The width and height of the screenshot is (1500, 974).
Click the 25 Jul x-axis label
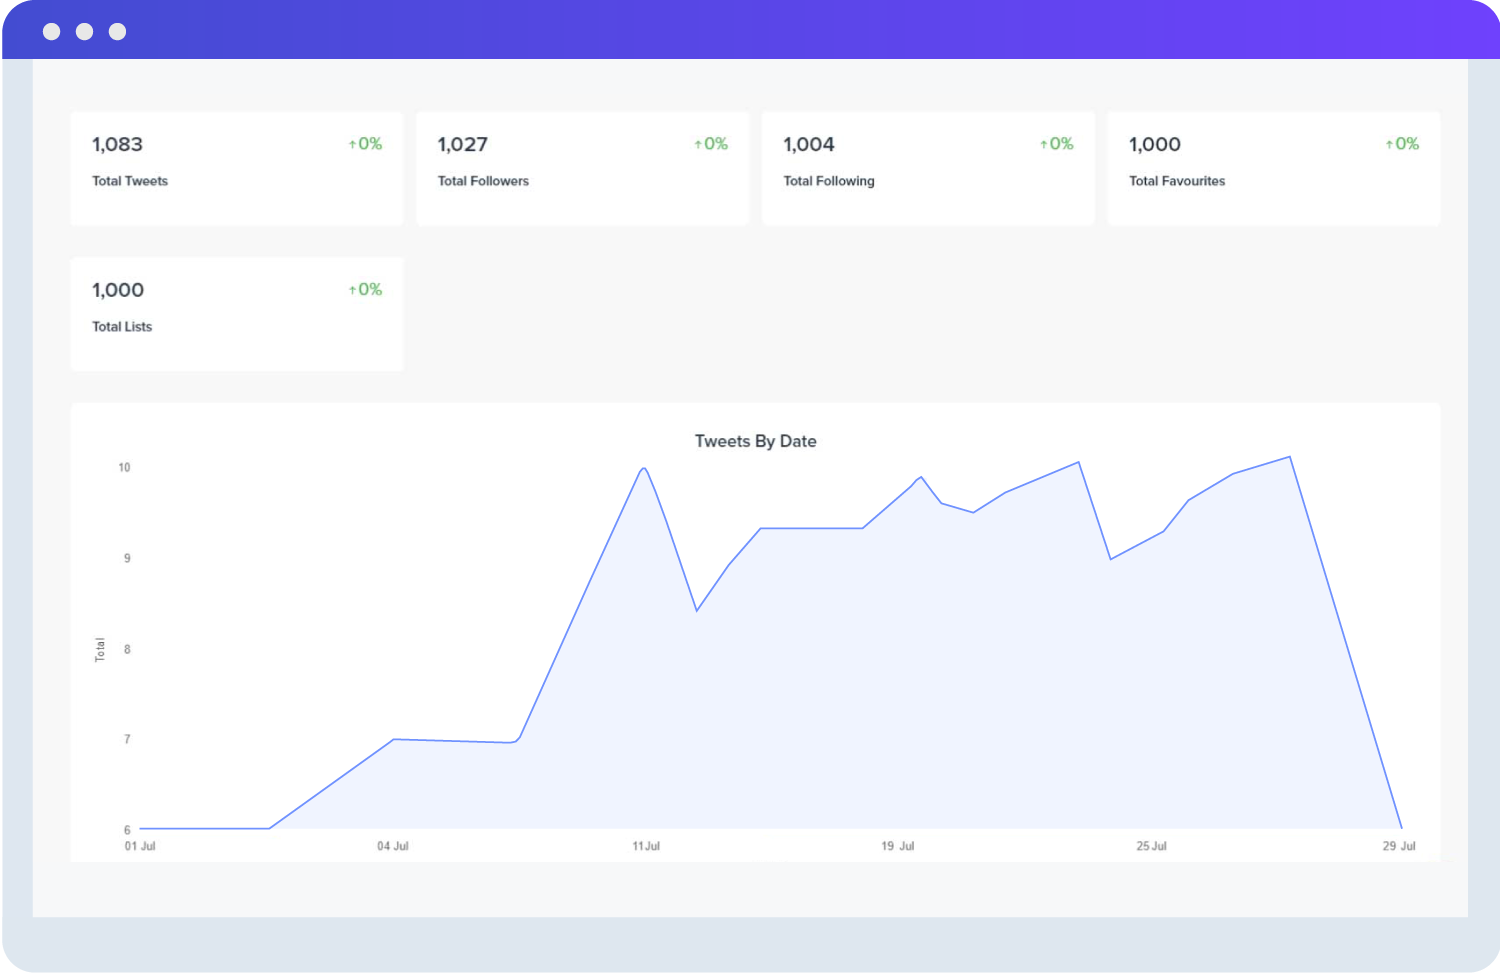1151,846
